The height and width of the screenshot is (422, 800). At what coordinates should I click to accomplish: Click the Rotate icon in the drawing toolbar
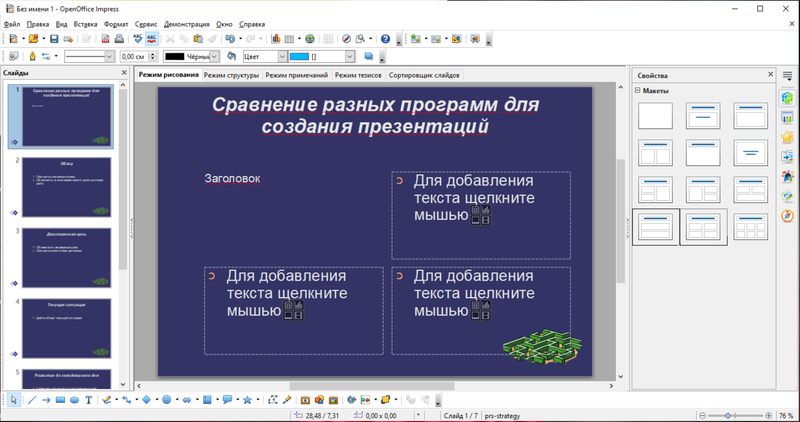[x=352, y=400]
